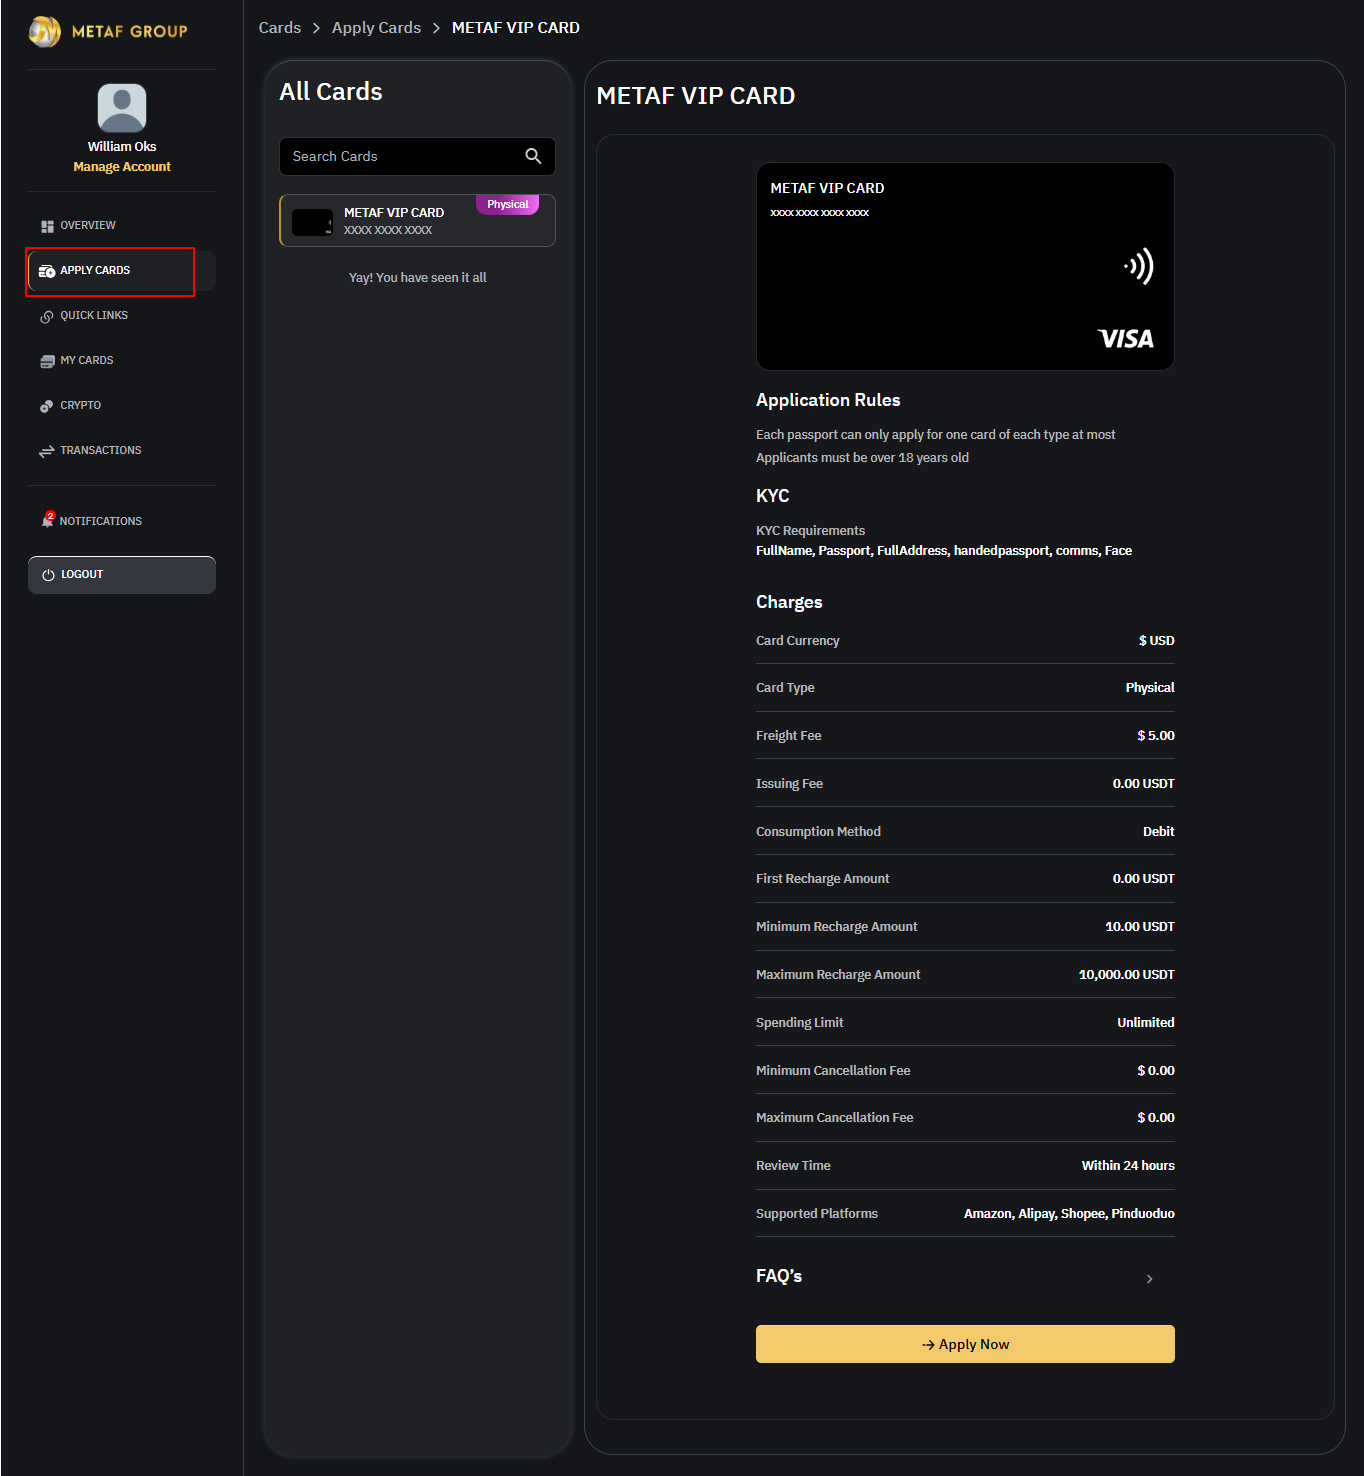Viewport: 1364px width, 1476px height.
Task: Click Supported Platforms 'Amazon, Alipay, Shopee, Pinduoduo'
Action: click(x=1069, y=1214)
